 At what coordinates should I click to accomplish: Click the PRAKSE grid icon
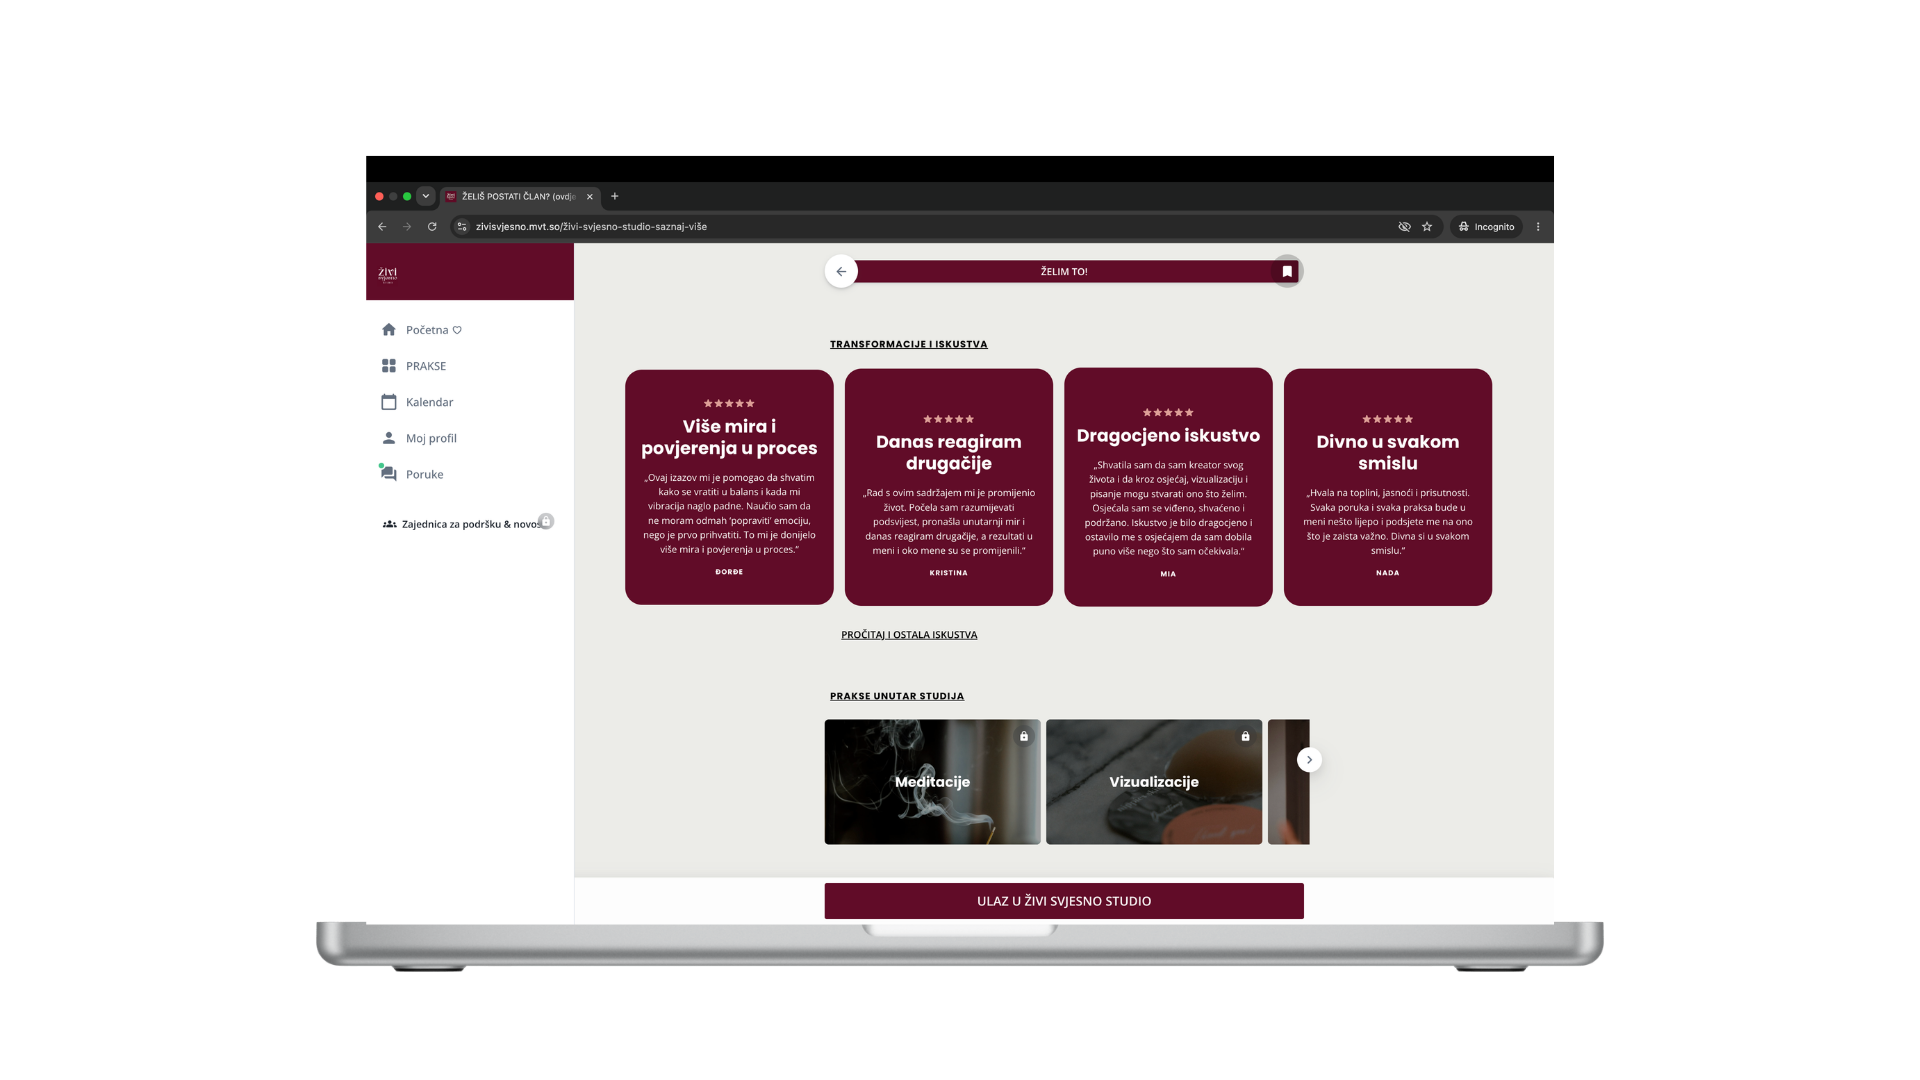click(x=389, y=366)
